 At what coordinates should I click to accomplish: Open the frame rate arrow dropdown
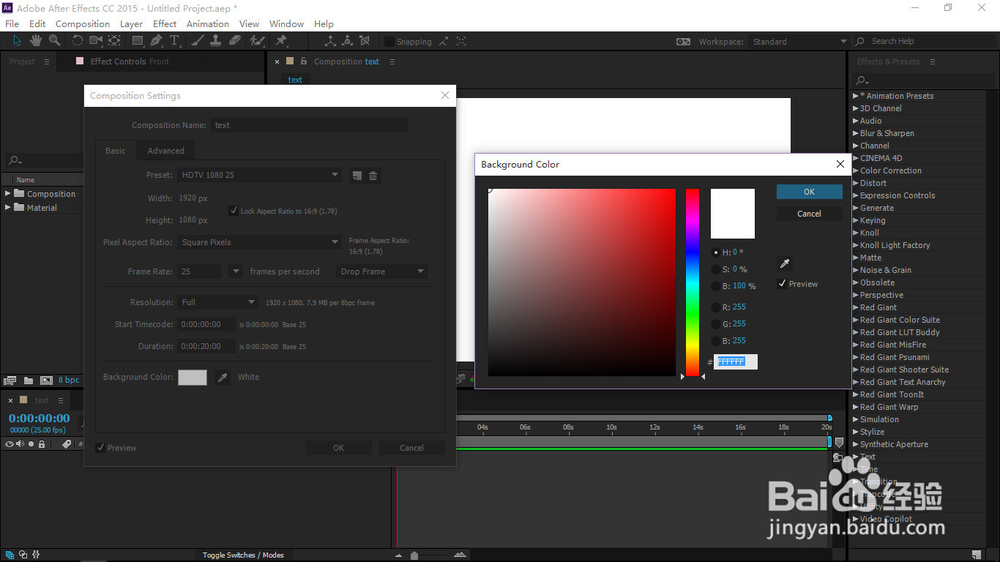click(x=235, y=271)
